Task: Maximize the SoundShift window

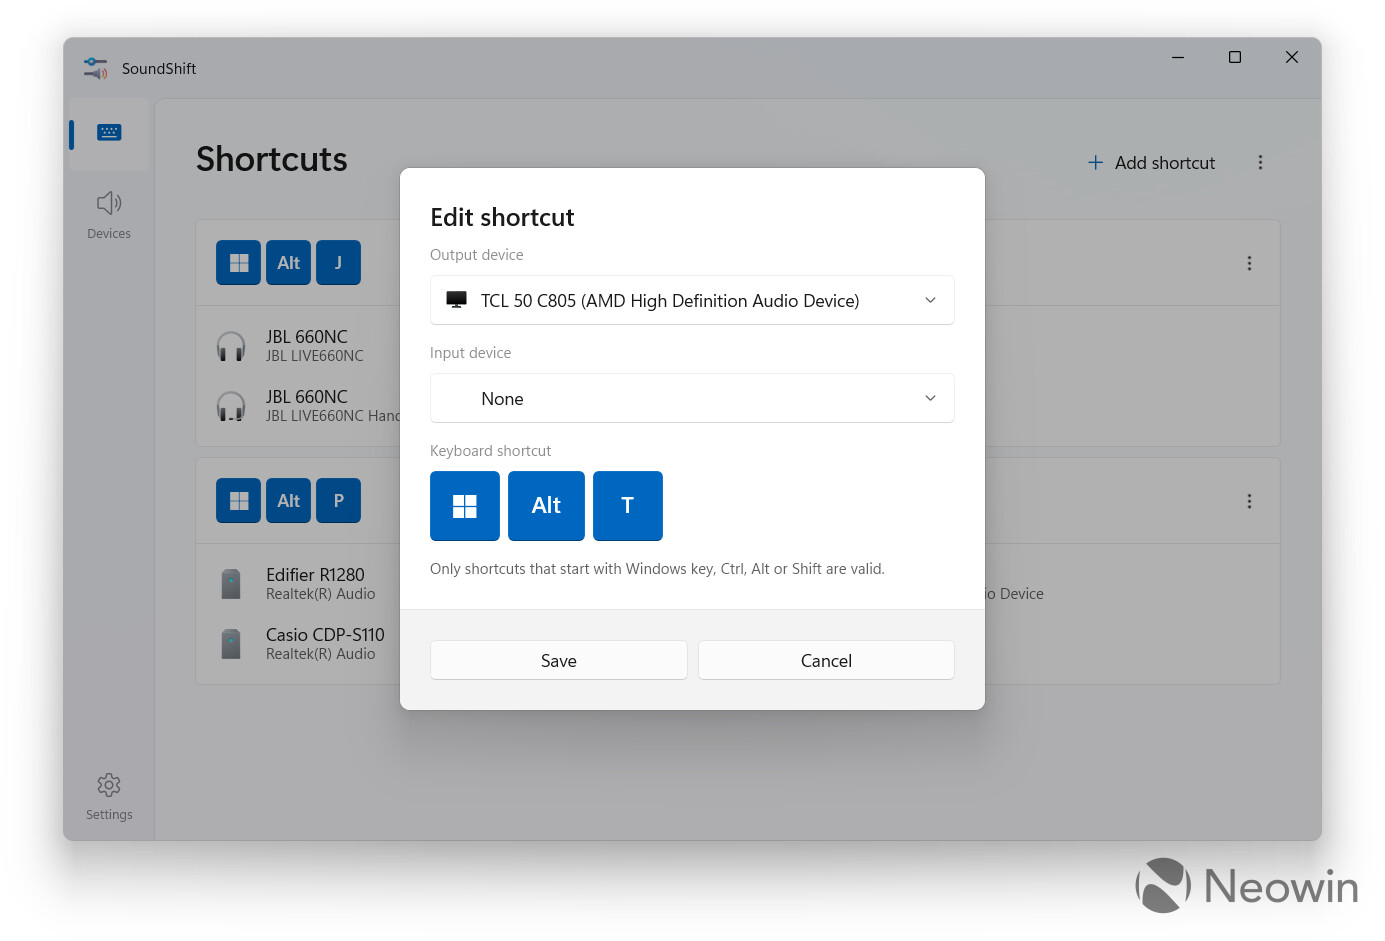Action: [1235, 57]
